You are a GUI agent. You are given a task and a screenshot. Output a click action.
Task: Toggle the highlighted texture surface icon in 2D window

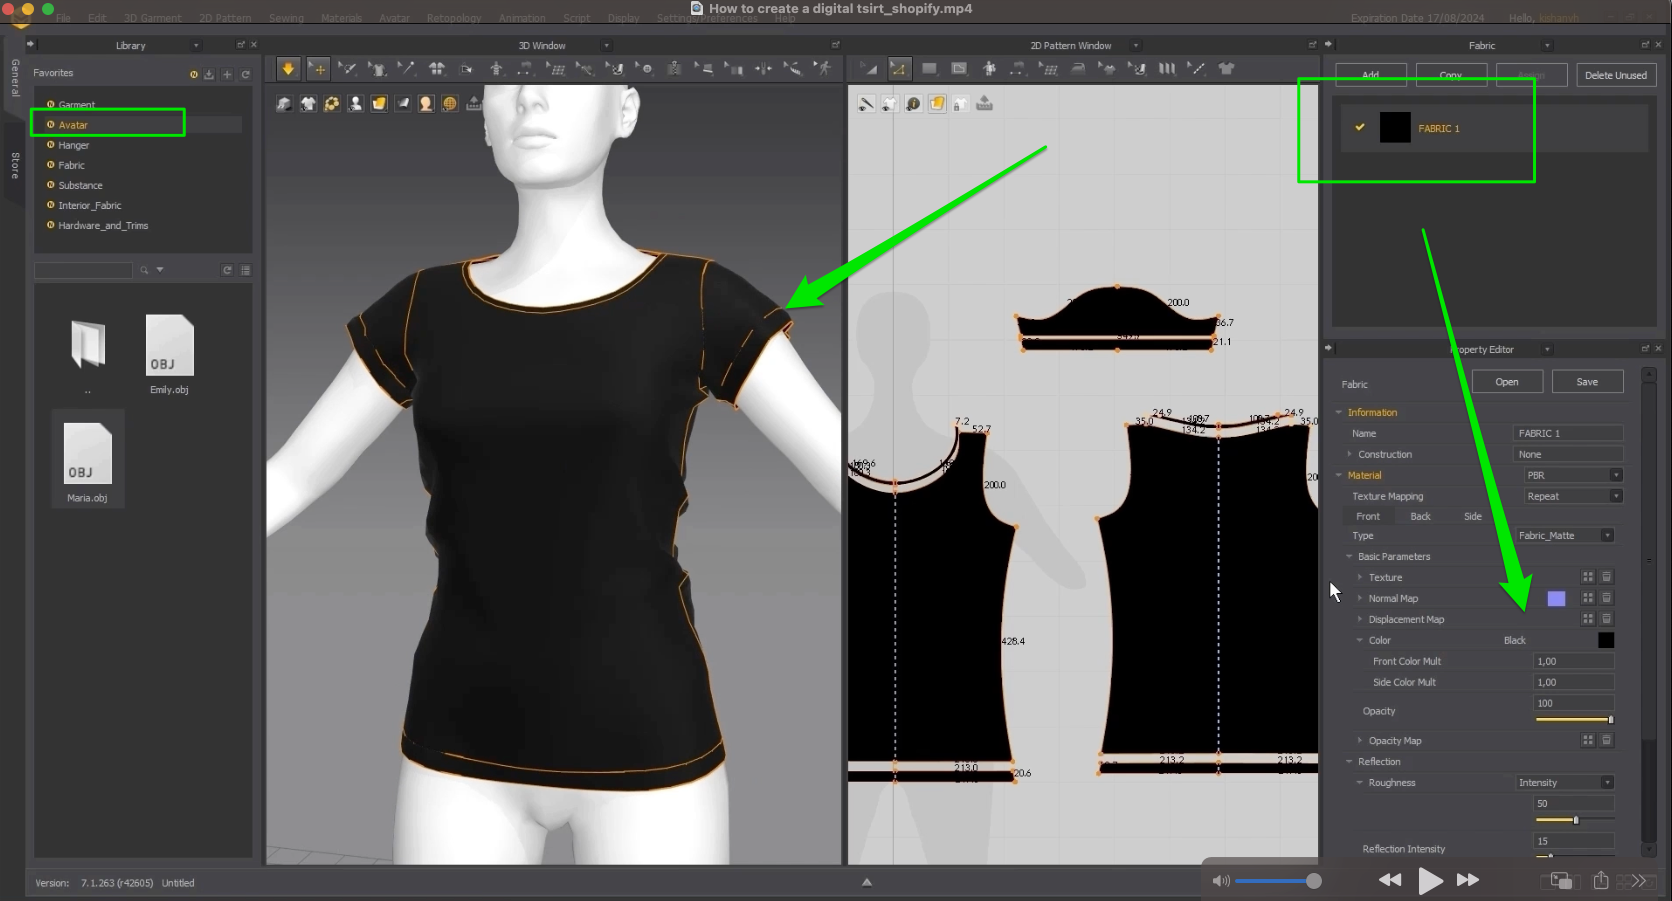coord(937,104)
